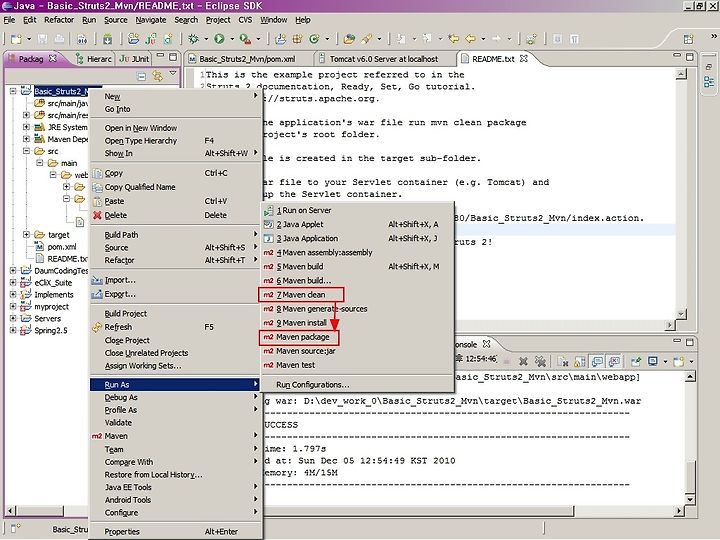Image resolution: width=720 pixels, height=540 pixels.
Task: Select Maven test in Run As submenu
Action: [358, 365]
